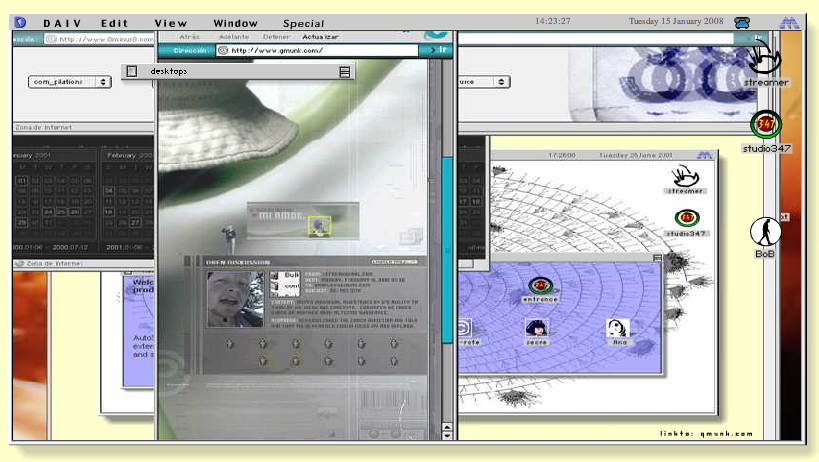Image resolution: width=819 pixels, height=462 pixels.
Task: Open the com_pilations dropdown
Action: [69, 82]
